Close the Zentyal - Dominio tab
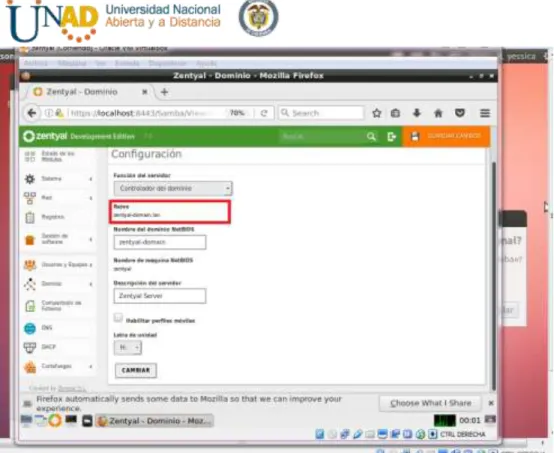 pyautogui.click(x=145, y=92)
